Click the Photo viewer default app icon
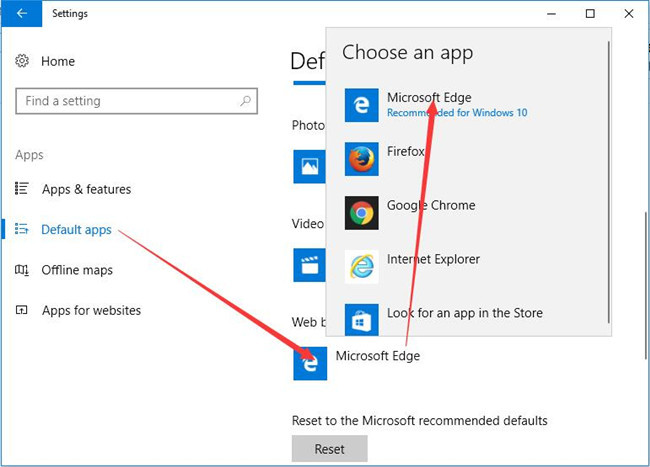 309,167
